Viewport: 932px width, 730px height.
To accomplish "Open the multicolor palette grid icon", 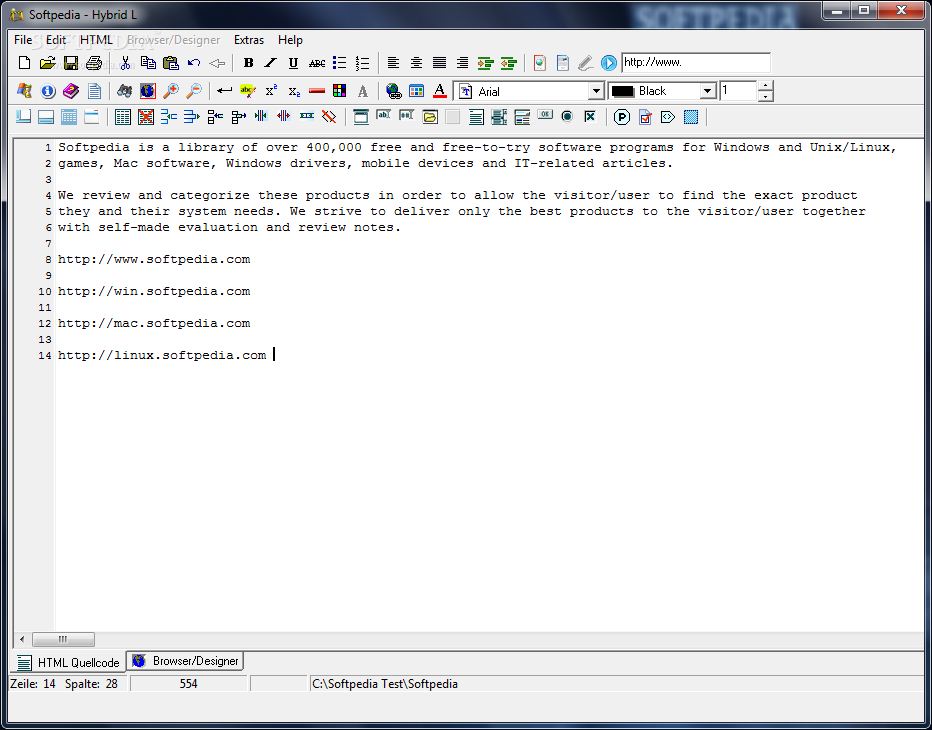I will click(x=339, y=91).
